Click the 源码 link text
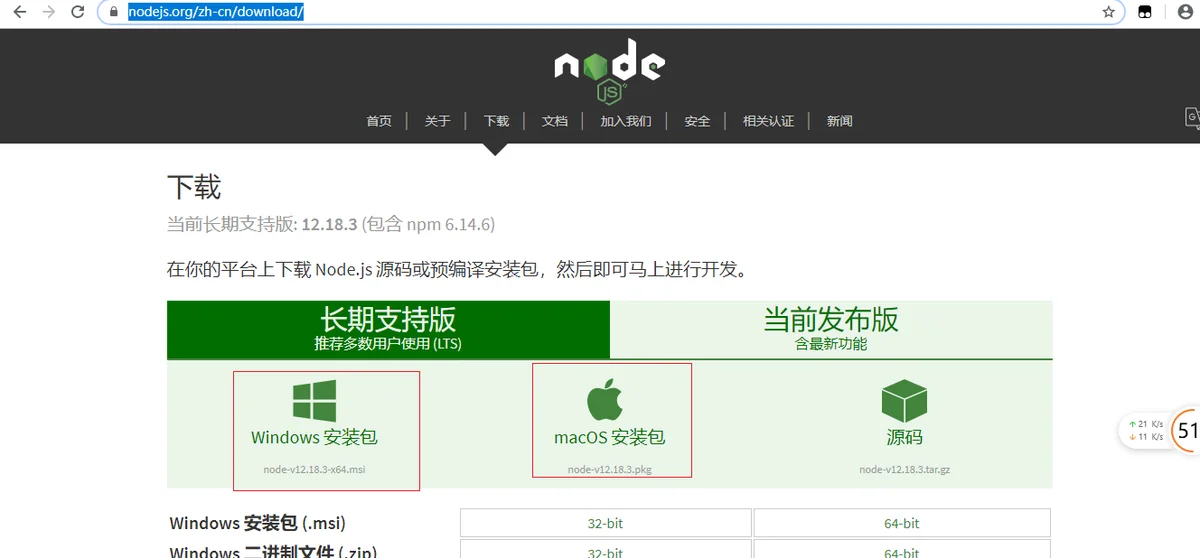 tap(904, 437)
